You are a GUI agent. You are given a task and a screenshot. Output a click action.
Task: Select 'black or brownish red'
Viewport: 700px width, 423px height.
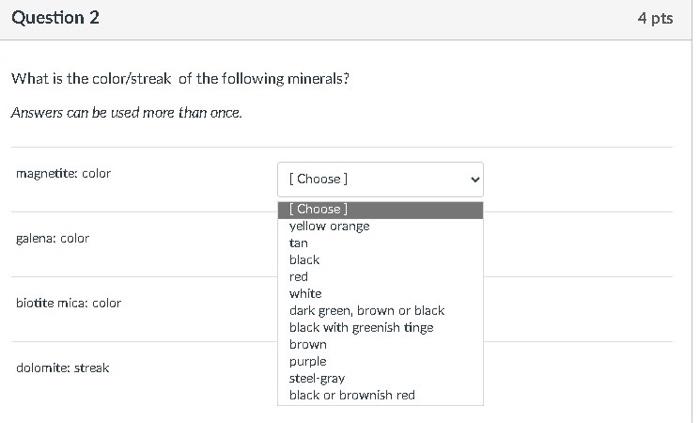click(x=351, y=396)
